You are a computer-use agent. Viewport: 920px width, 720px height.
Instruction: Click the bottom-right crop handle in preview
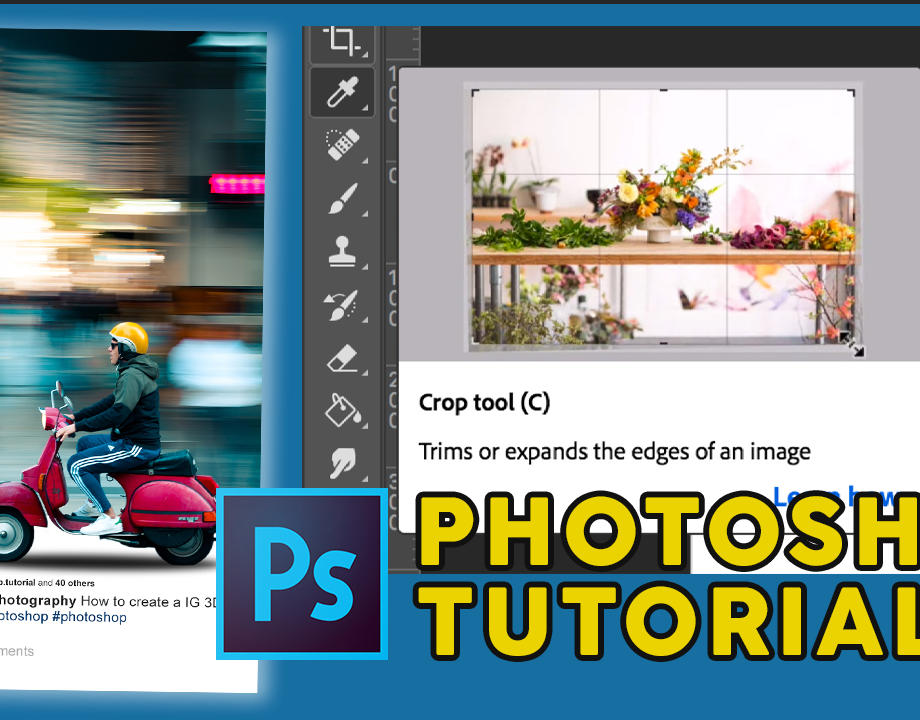[851, 343]
